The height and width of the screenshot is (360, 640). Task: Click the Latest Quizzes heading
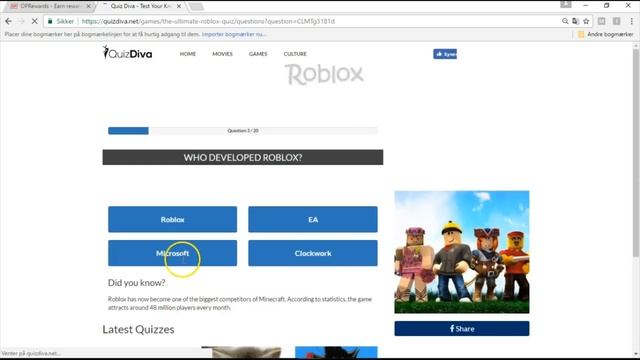coord(138,329)
